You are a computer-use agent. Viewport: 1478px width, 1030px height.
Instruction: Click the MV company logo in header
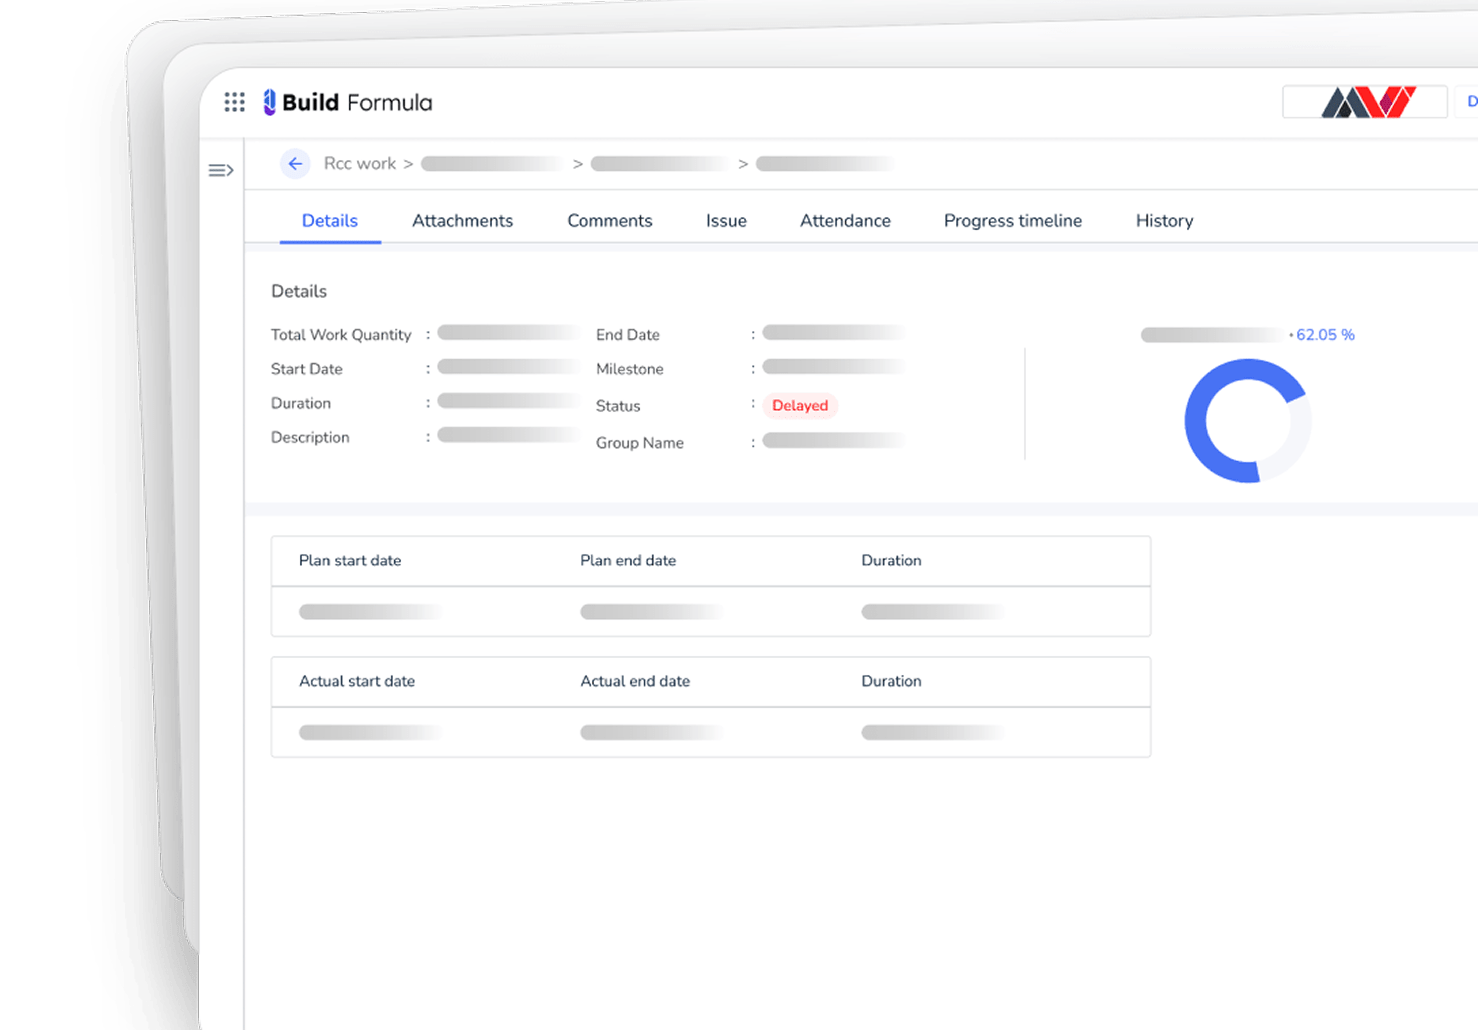click(1365, 102)
